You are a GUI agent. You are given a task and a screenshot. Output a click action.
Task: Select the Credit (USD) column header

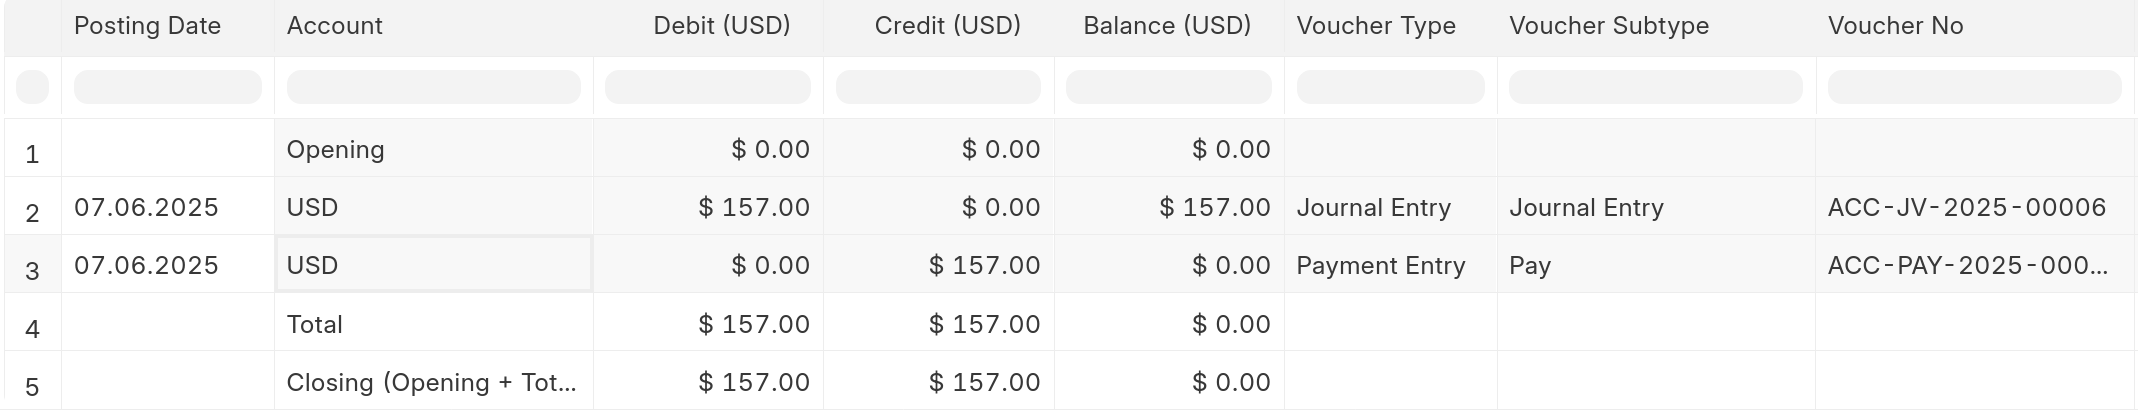pos(947,26)
